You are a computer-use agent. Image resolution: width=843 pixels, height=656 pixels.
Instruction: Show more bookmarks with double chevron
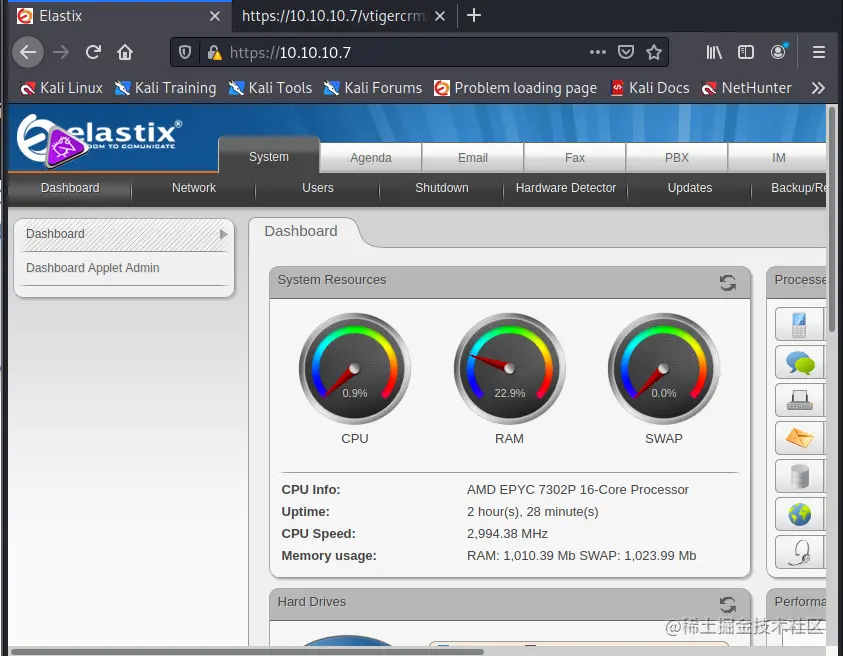818,88
